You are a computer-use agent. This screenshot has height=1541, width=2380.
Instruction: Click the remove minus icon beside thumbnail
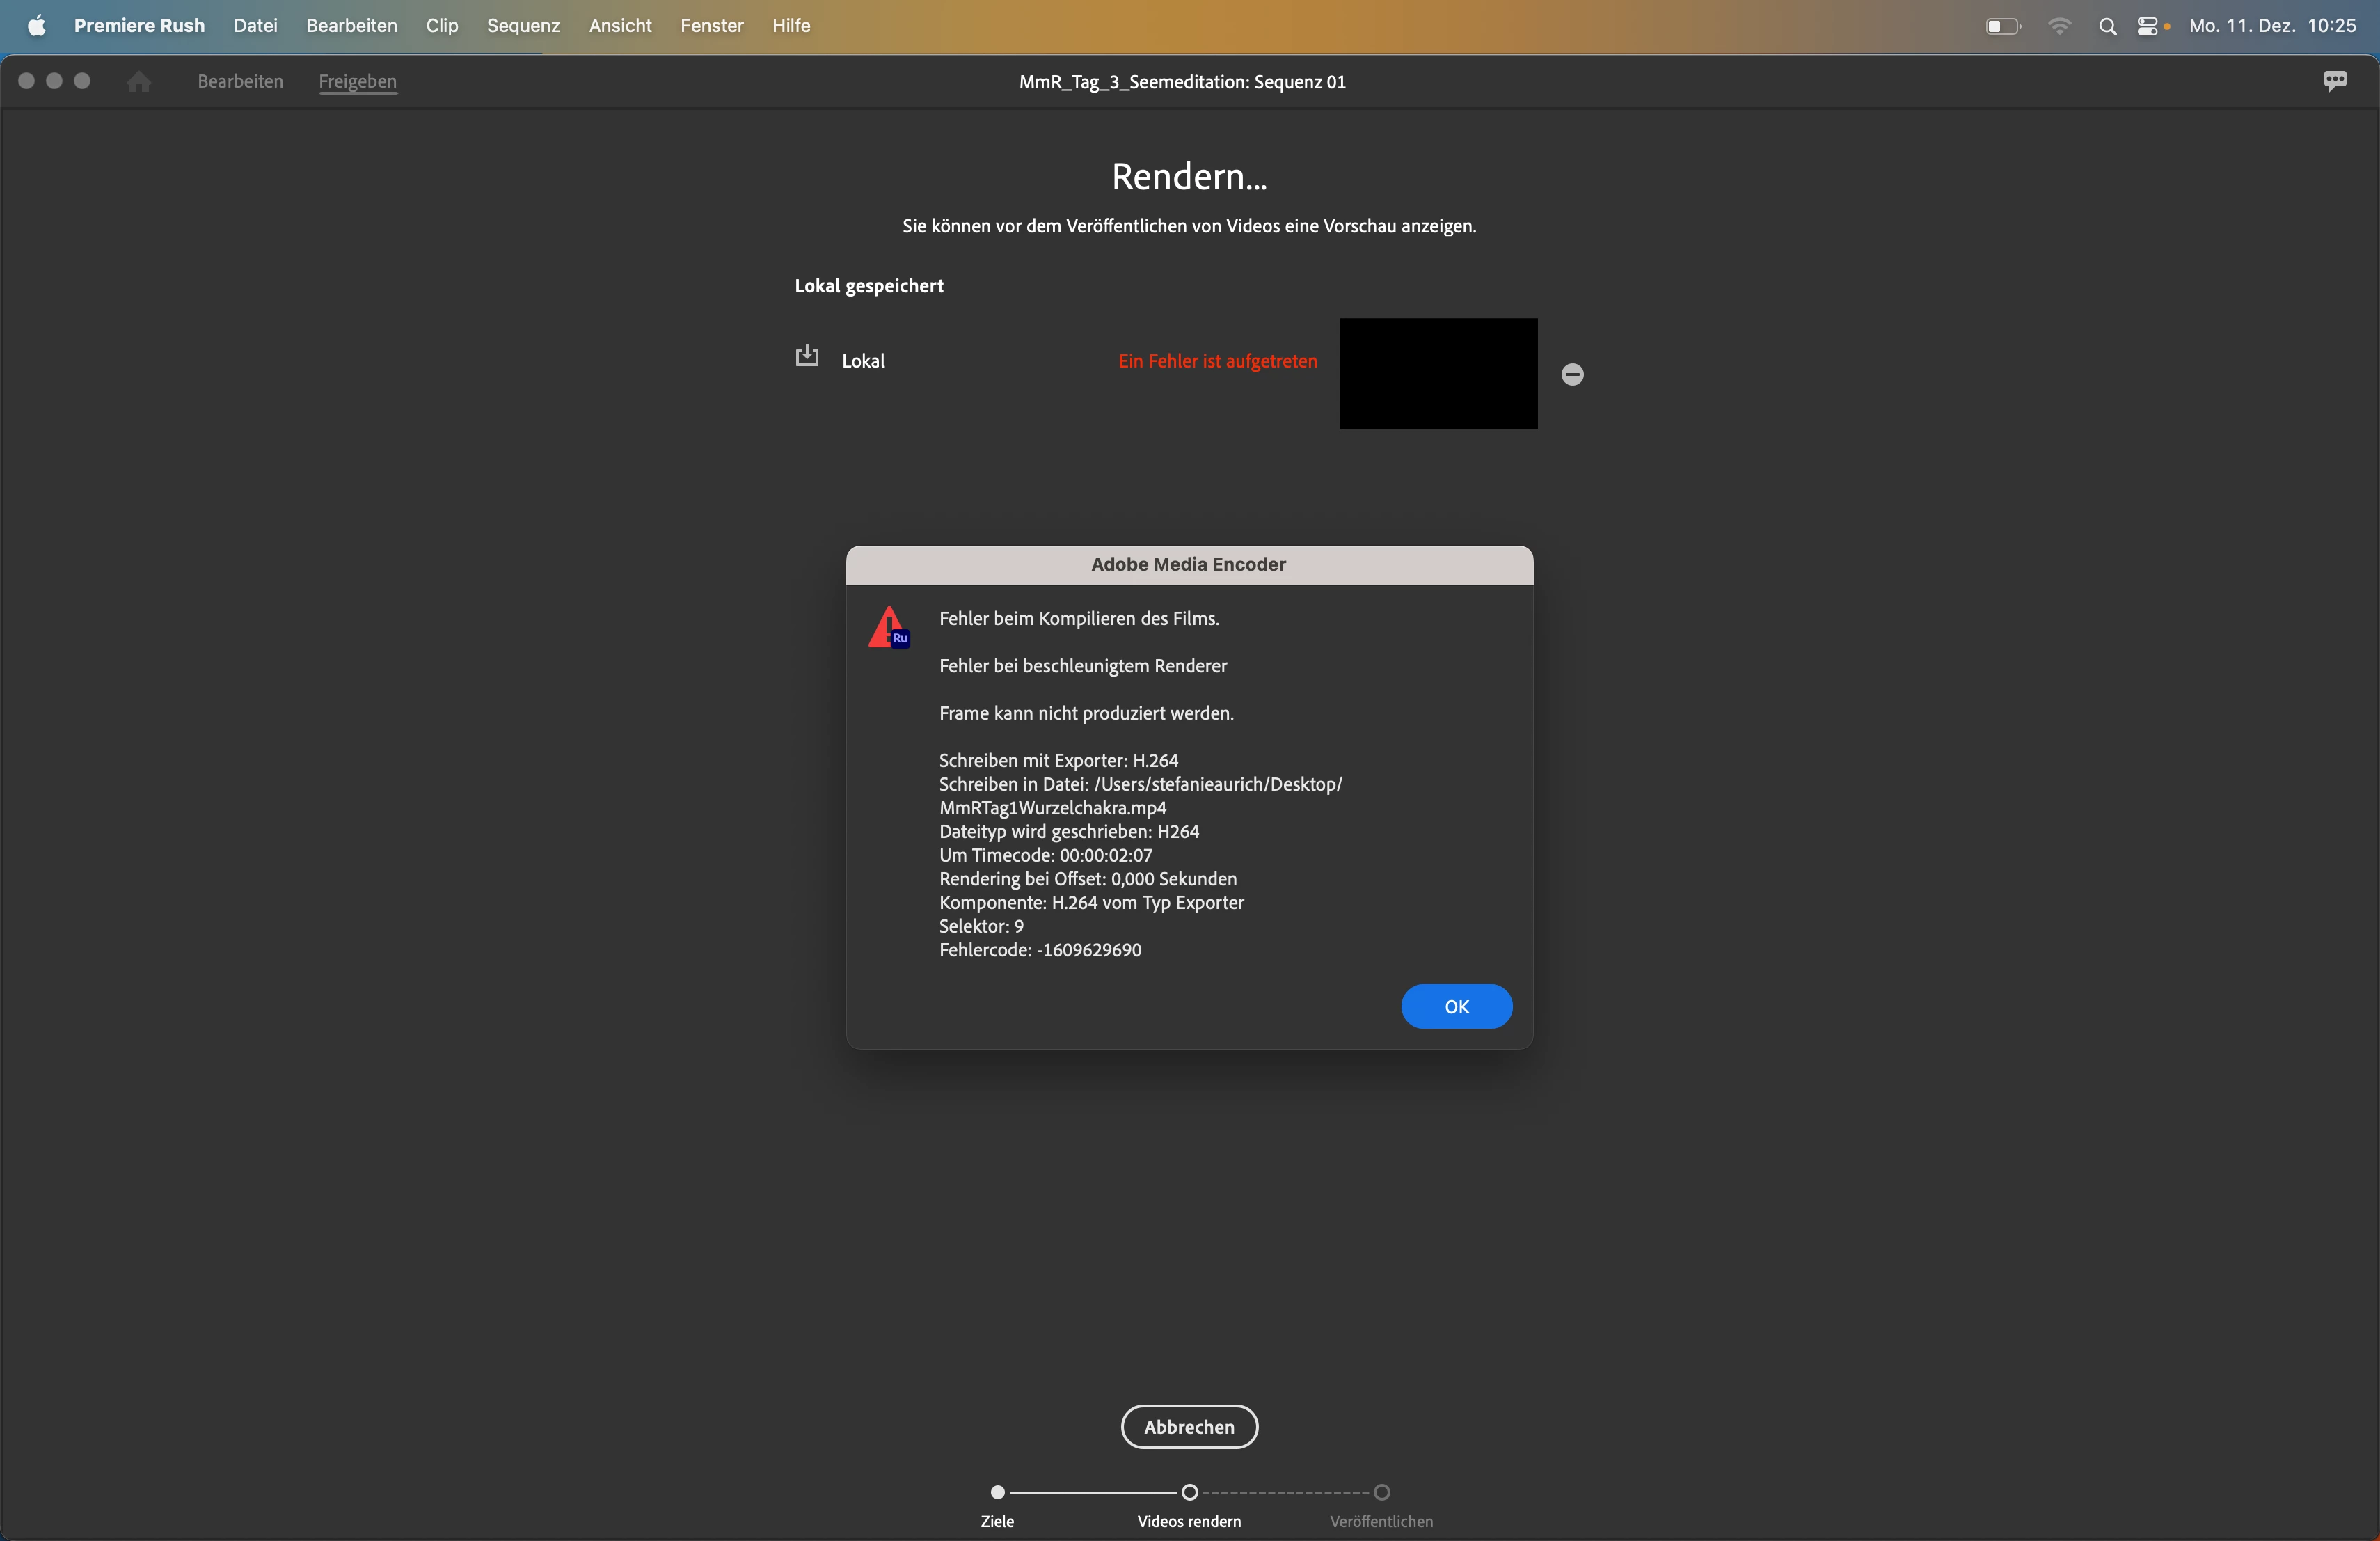pyautogui.click(x=1572, y=374)
